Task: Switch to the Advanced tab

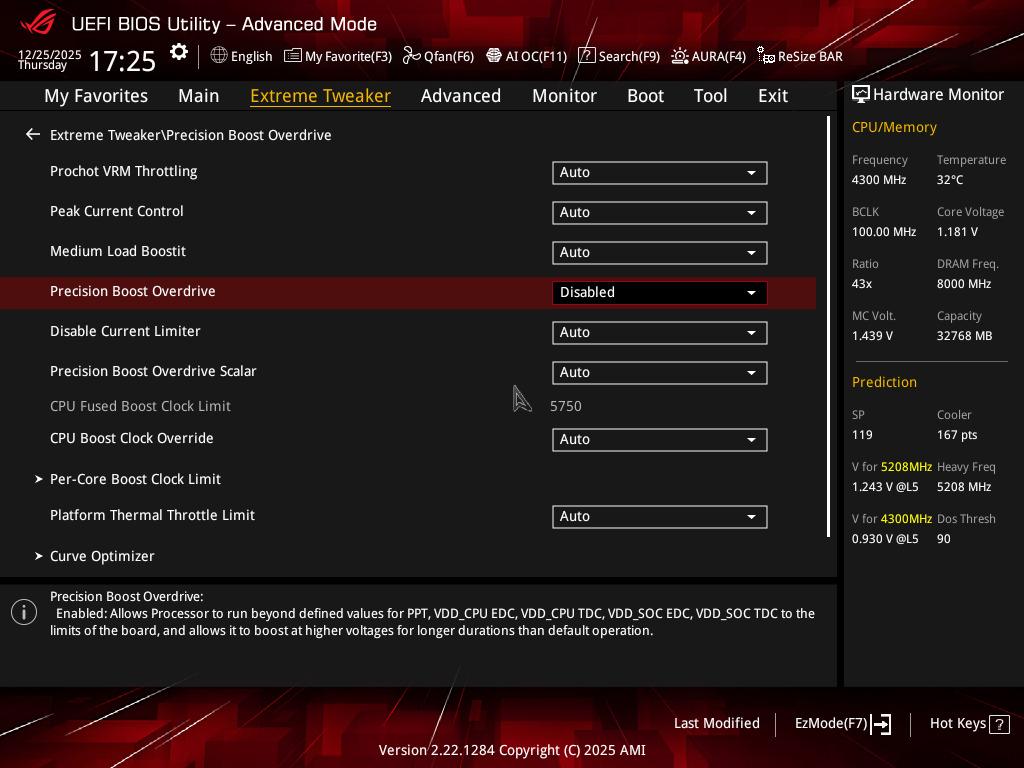Action: tap(460, 96)
